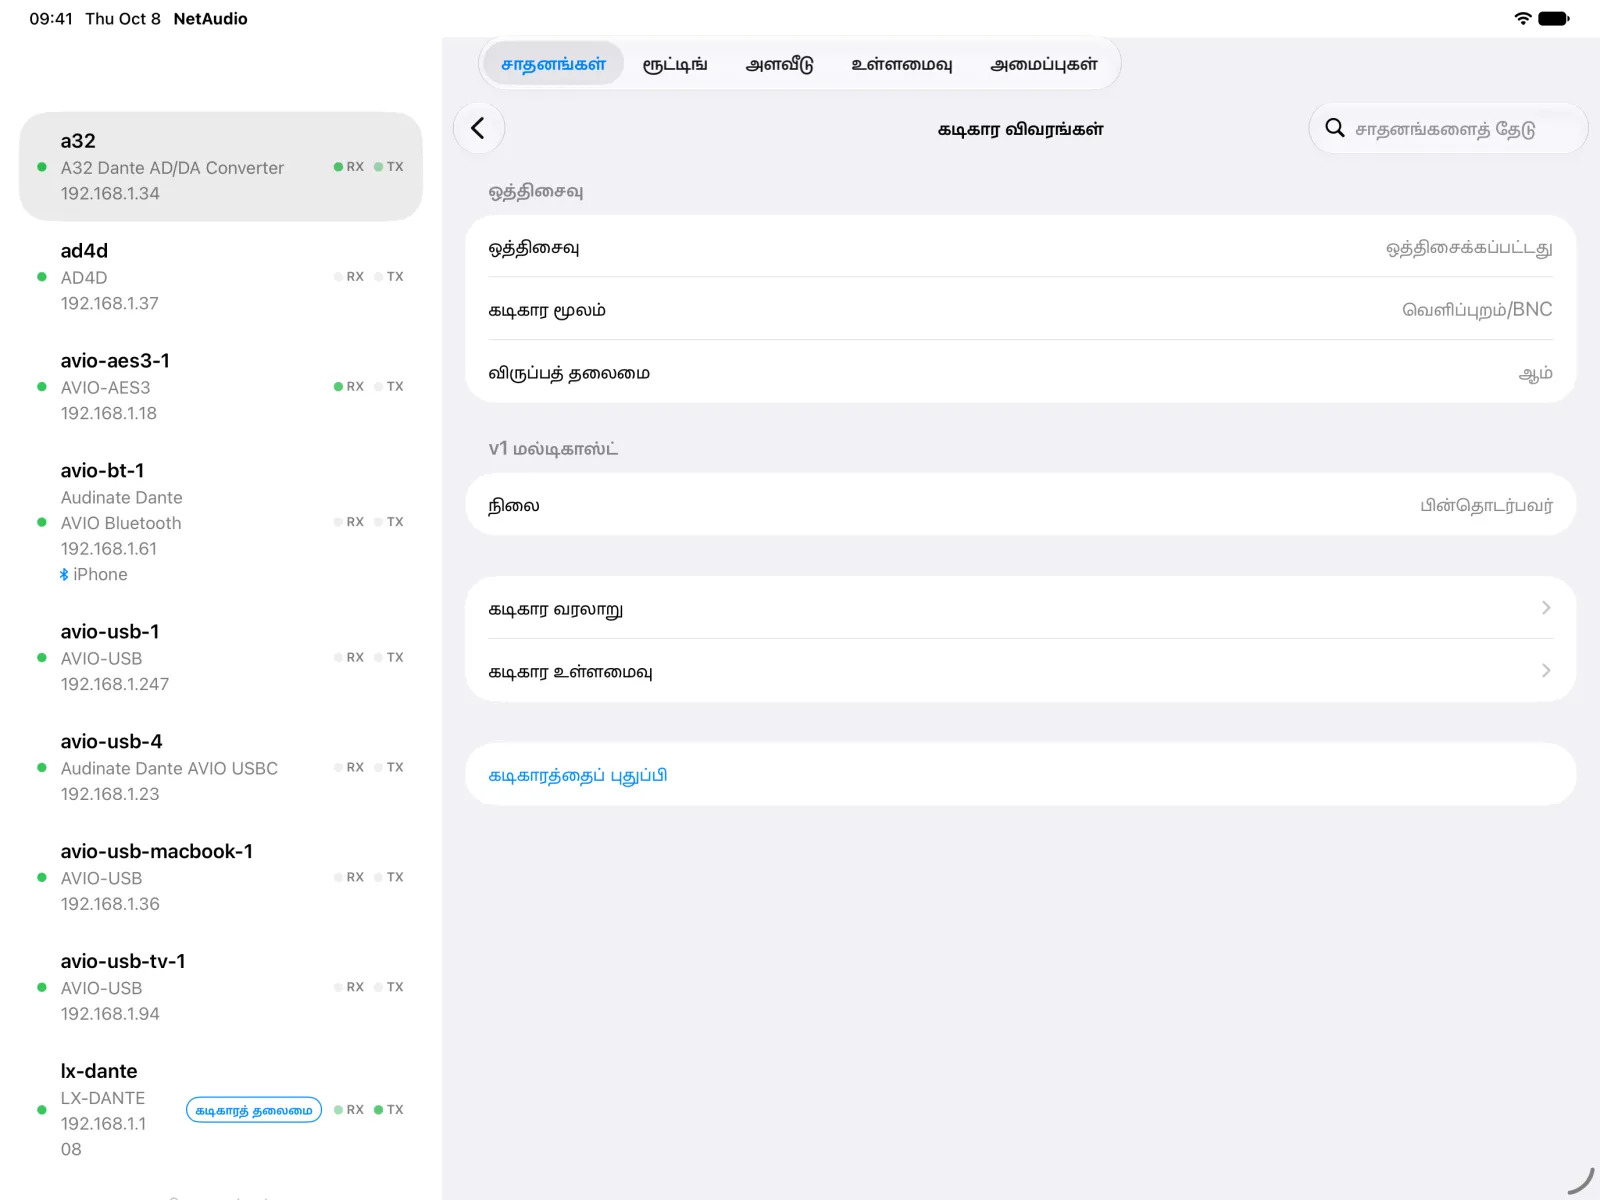The image size is (1600, 1200).
Task: Switch to the சாதனங்கள் tab
Action: [x=553, y=64]
